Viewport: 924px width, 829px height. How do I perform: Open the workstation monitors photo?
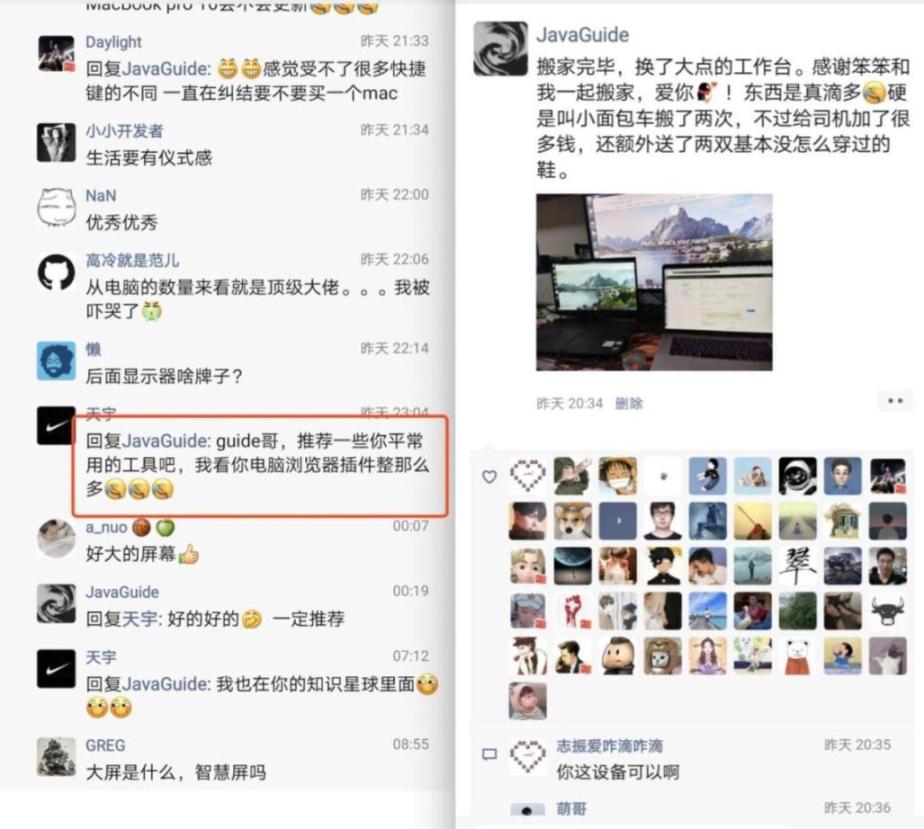[x=654, y=282]
